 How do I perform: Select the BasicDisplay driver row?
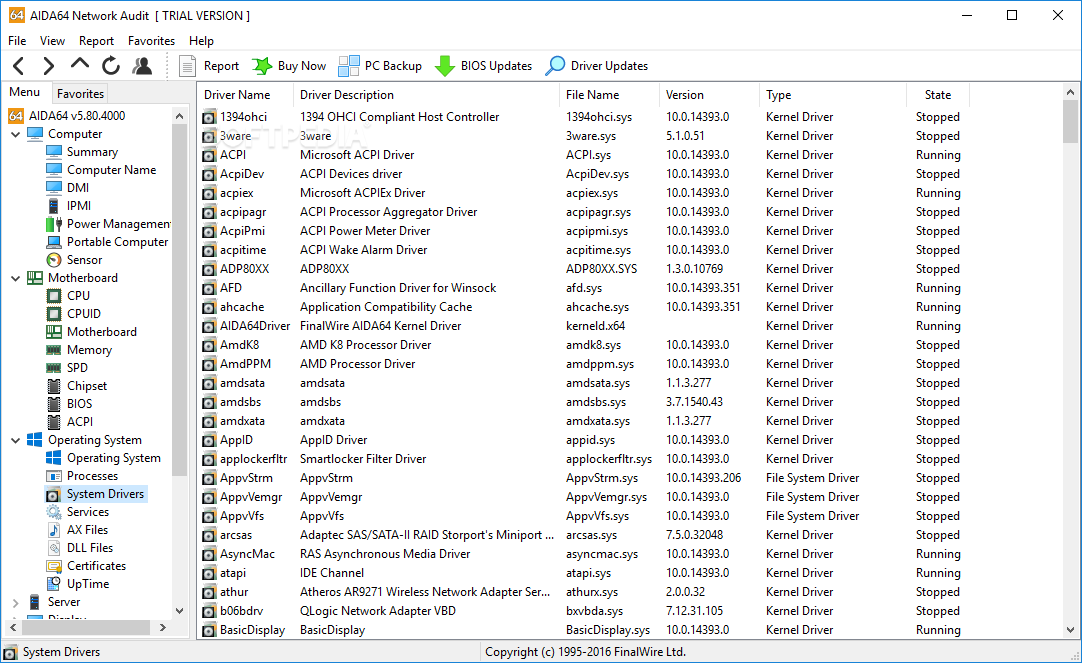pos(585,630)
